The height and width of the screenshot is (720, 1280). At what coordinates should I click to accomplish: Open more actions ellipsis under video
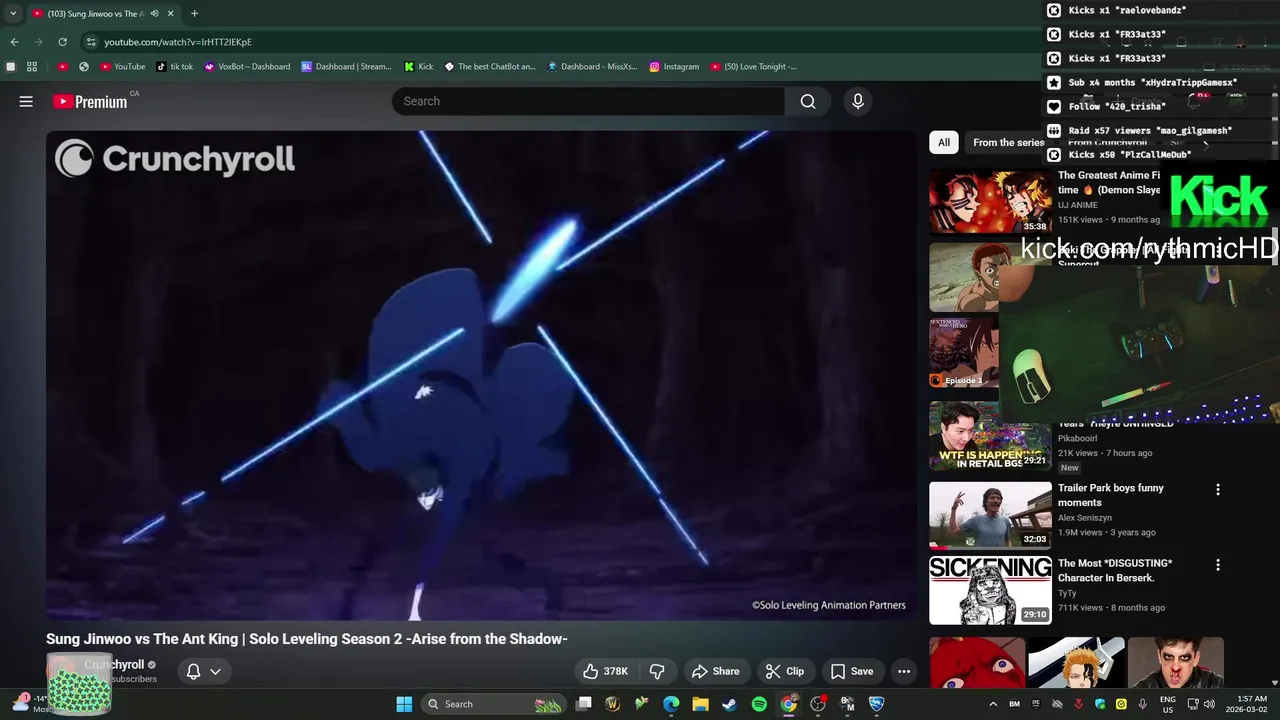click(x=904, y=671)
